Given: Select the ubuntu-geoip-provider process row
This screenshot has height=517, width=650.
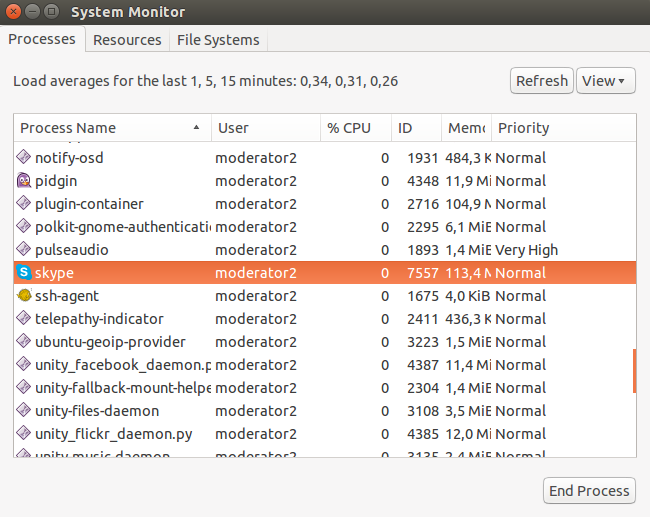Looking at the screenshot, I should coord(110,342).
